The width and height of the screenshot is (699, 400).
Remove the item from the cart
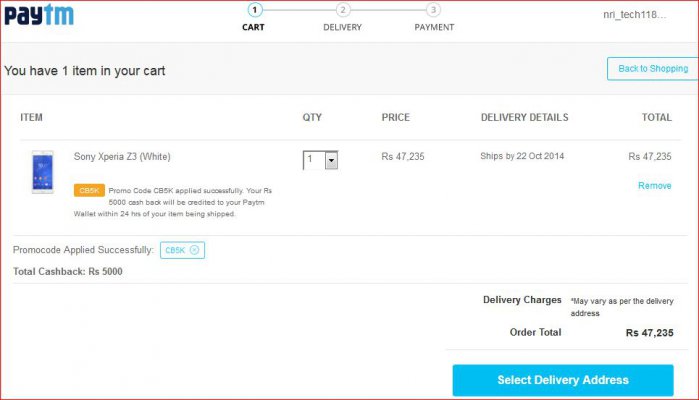pos(654,186)
